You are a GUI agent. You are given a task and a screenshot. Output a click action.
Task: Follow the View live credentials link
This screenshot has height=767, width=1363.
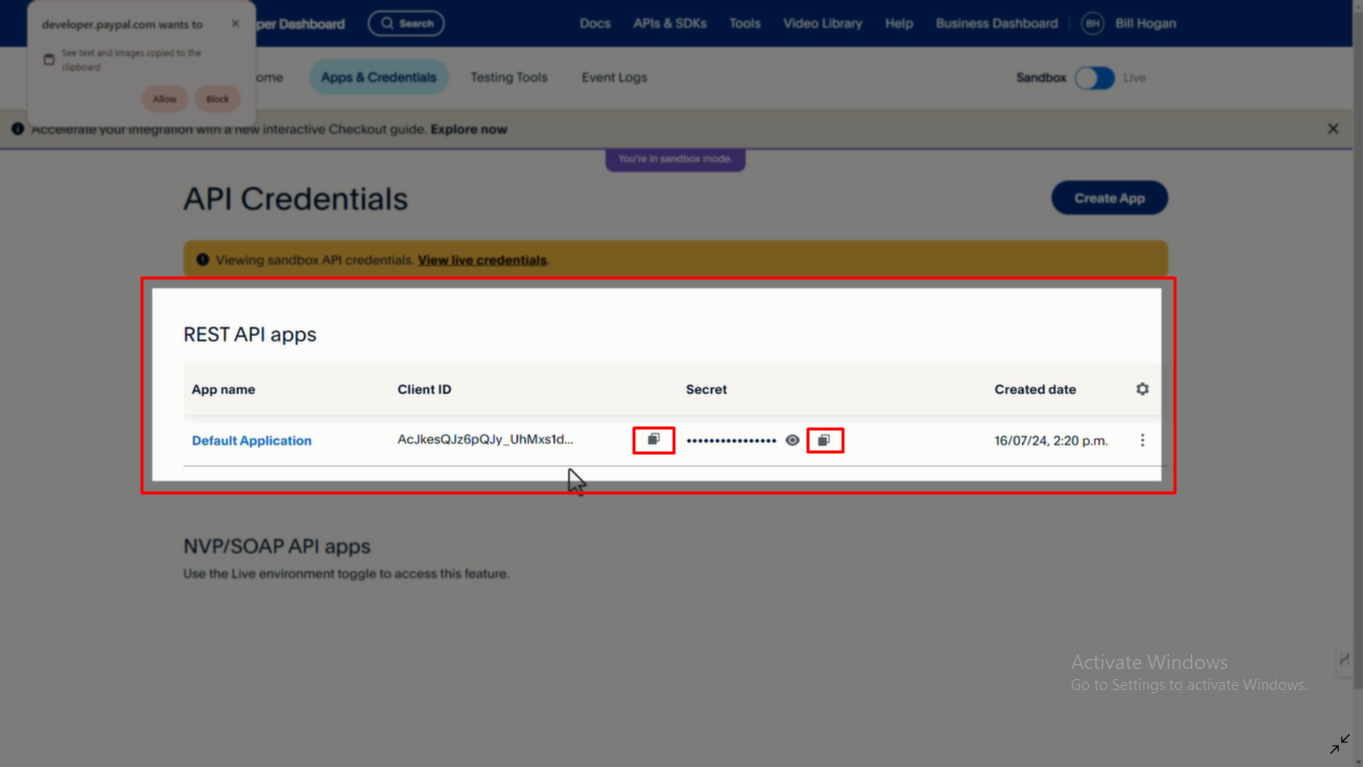click(x=482, y=260)
